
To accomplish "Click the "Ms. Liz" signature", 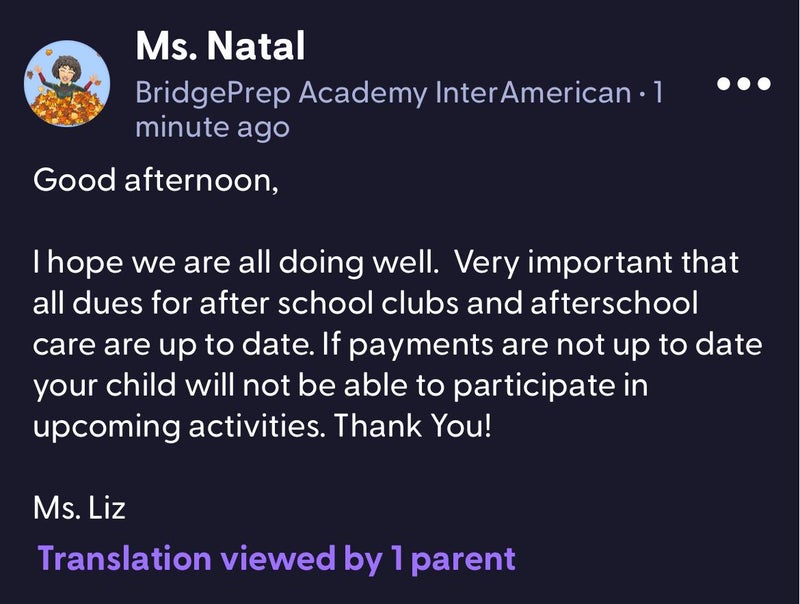I will (x=80, y=509).
